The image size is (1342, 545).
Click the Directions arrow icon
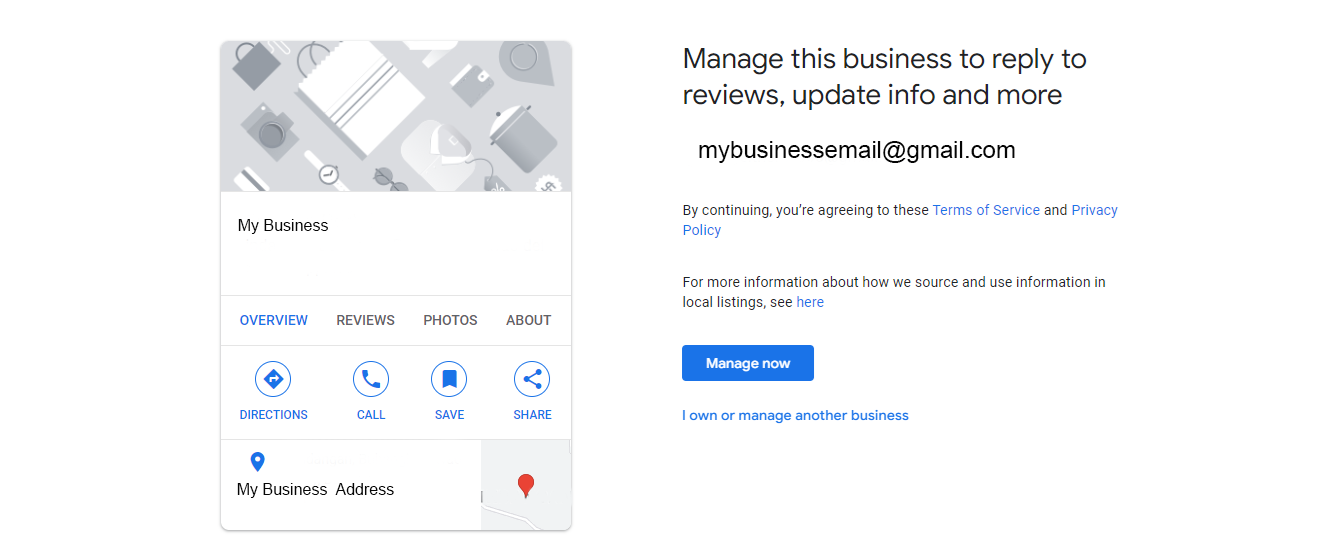click(273, 380)
